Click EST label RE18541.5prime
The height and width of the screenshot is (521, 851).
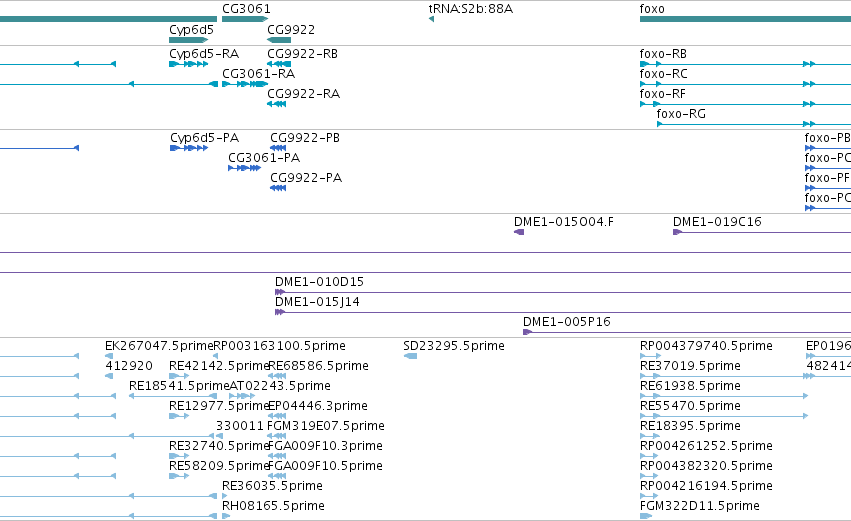tap(179, 386)
